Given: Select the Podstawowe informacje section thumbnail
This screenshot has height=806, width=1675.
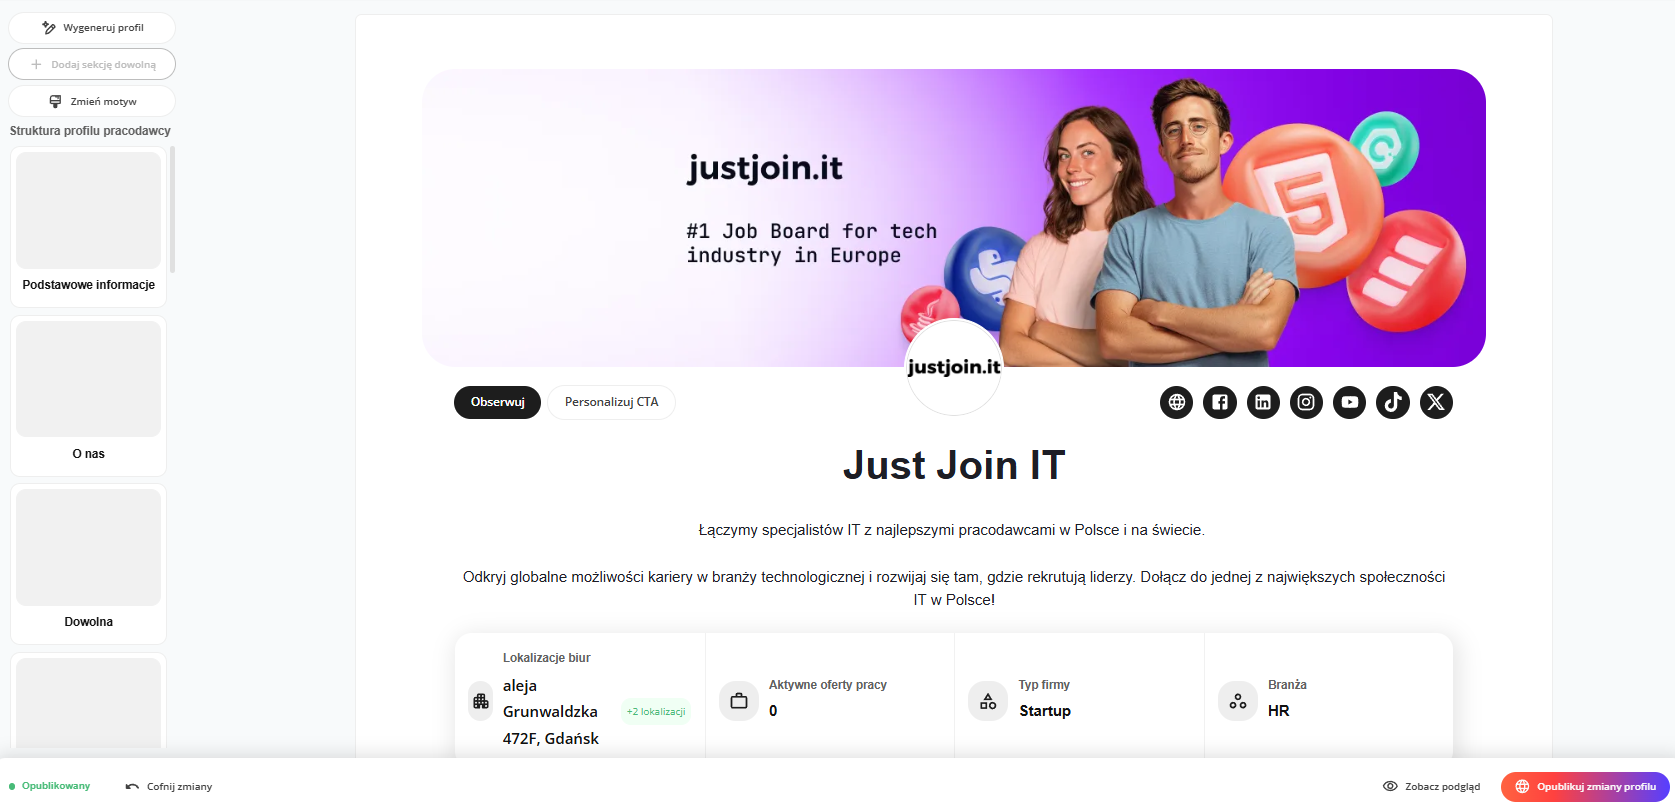Looking at the screenshot, I should [x=89, y=227].
